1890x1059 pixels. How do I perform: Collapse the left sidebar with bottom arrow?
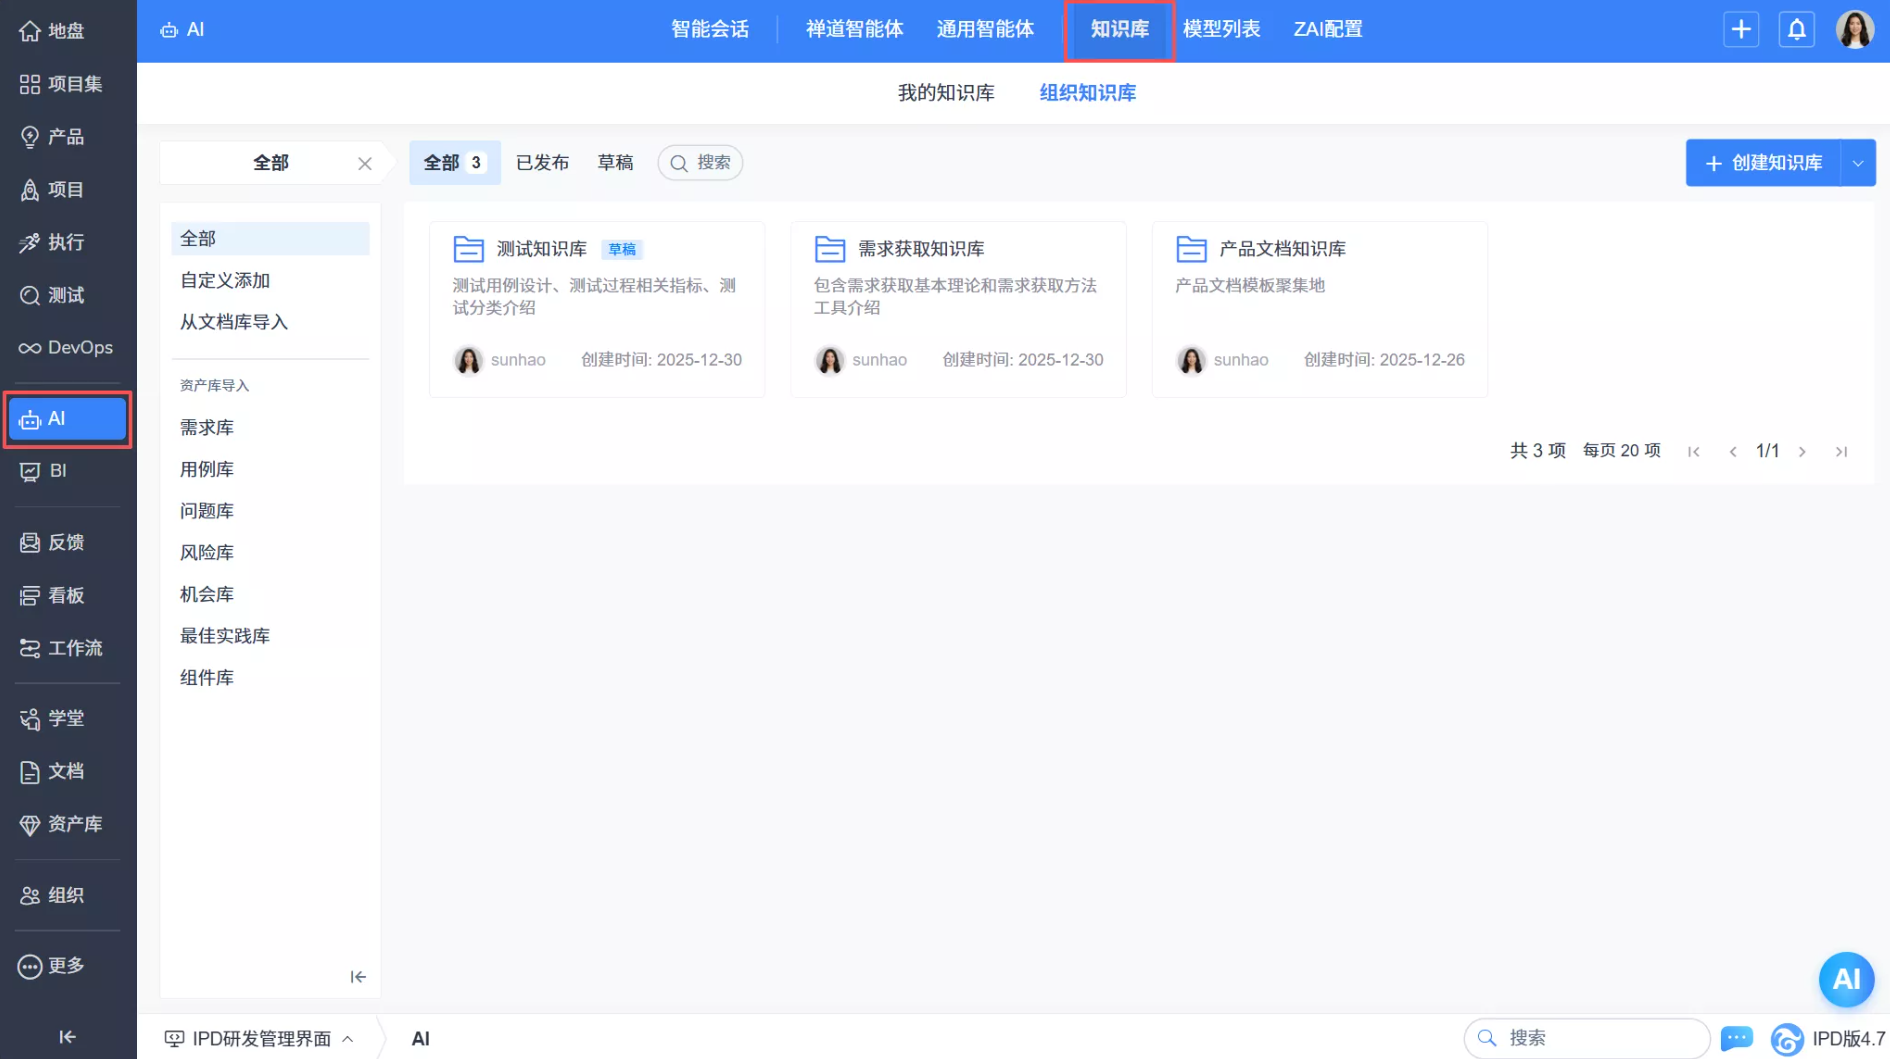pyautogui.click(x=66, y=1037)
